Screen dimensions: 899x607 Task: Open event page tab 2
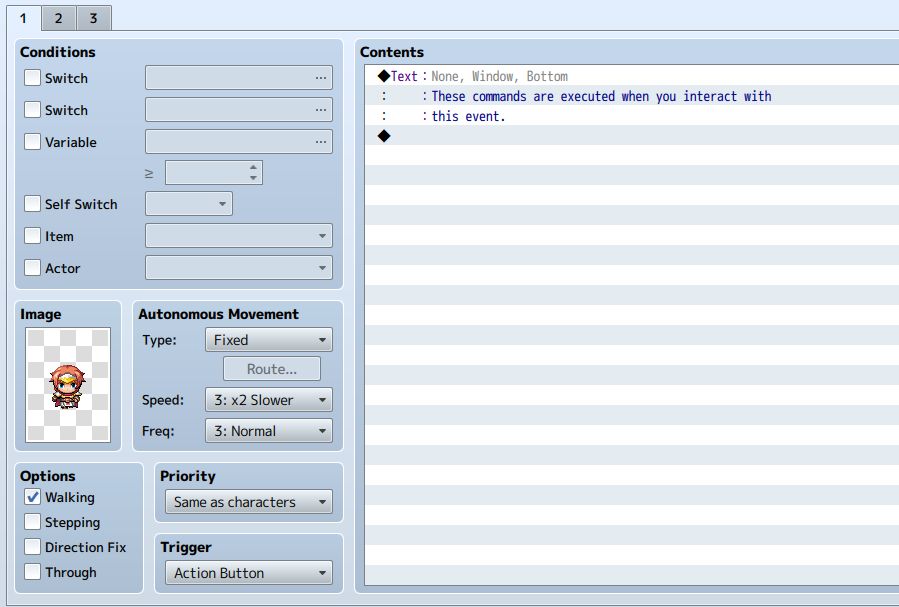point(58,18)
